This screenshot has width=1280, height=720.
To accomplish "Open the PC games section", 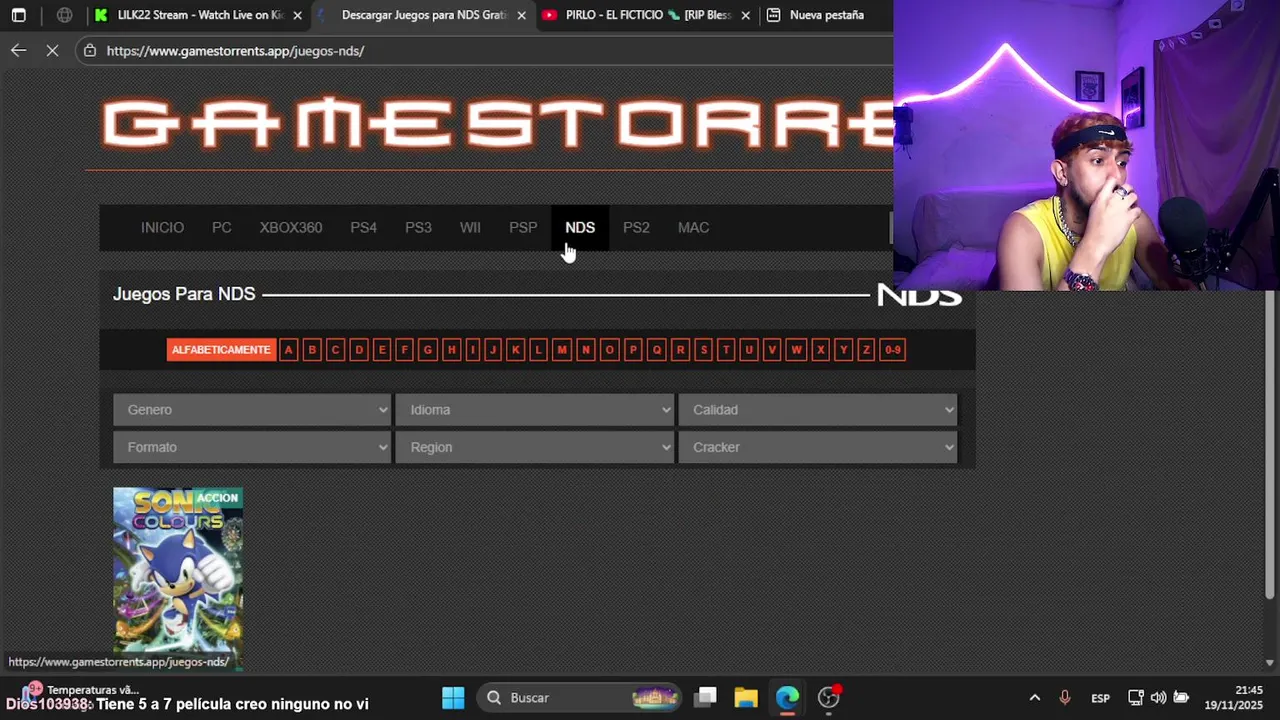I will coord(221,227).
